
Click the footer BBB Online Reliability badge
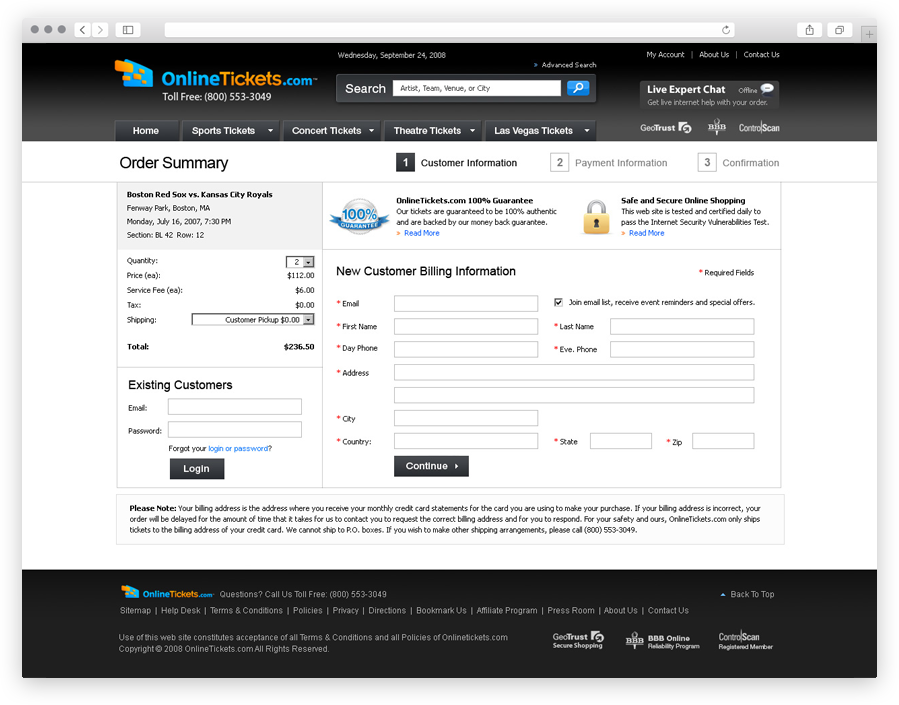[x=663, y=641]
